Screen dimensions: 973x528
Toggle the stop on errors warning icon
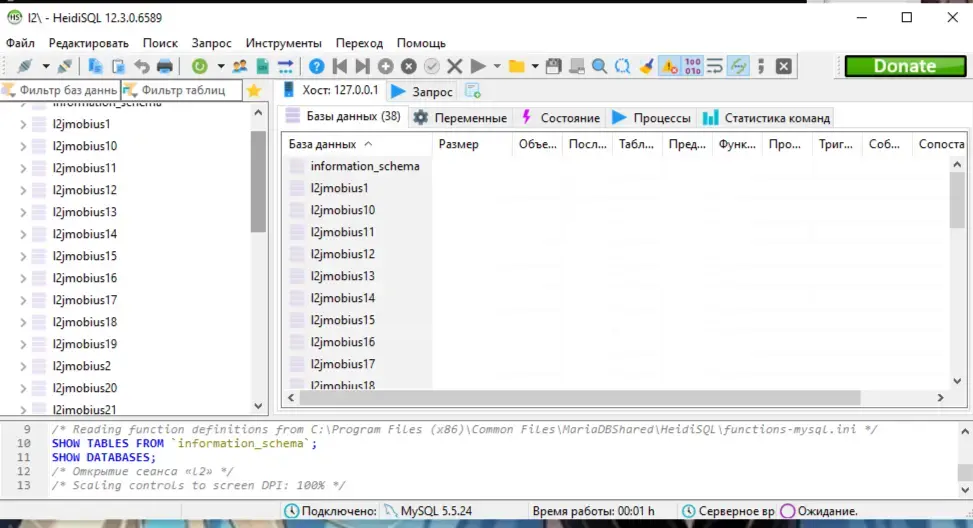coord(670,66)
